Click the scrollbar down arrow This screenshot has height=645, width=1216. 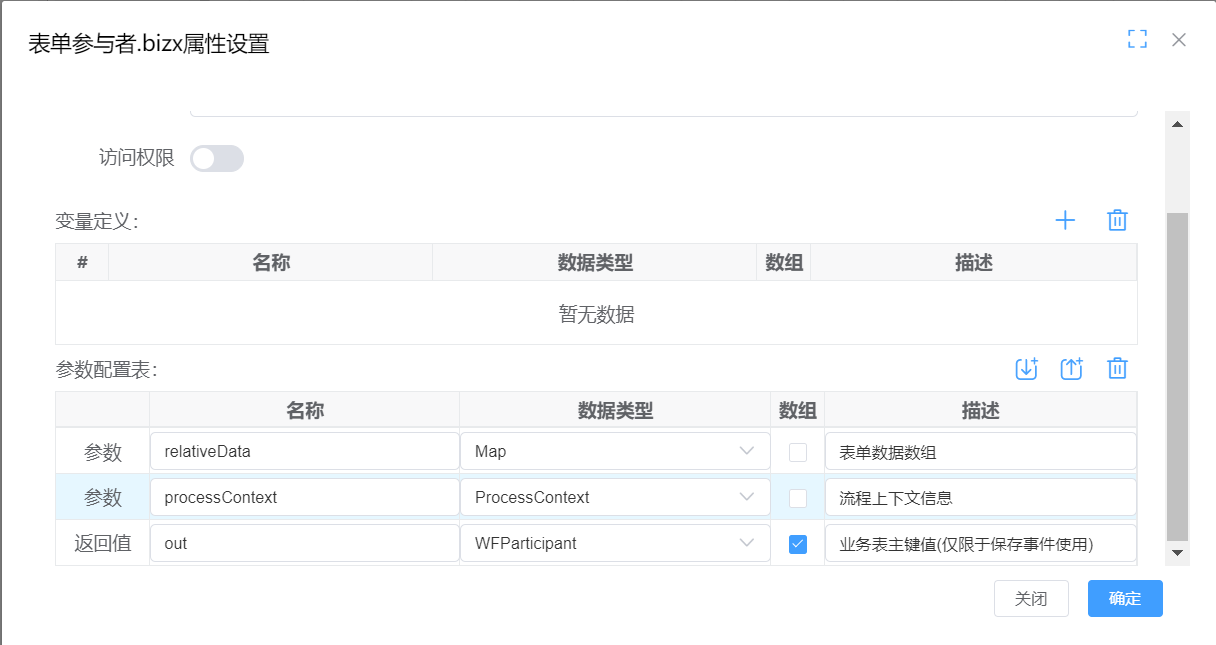click(x=1177, y=552)
